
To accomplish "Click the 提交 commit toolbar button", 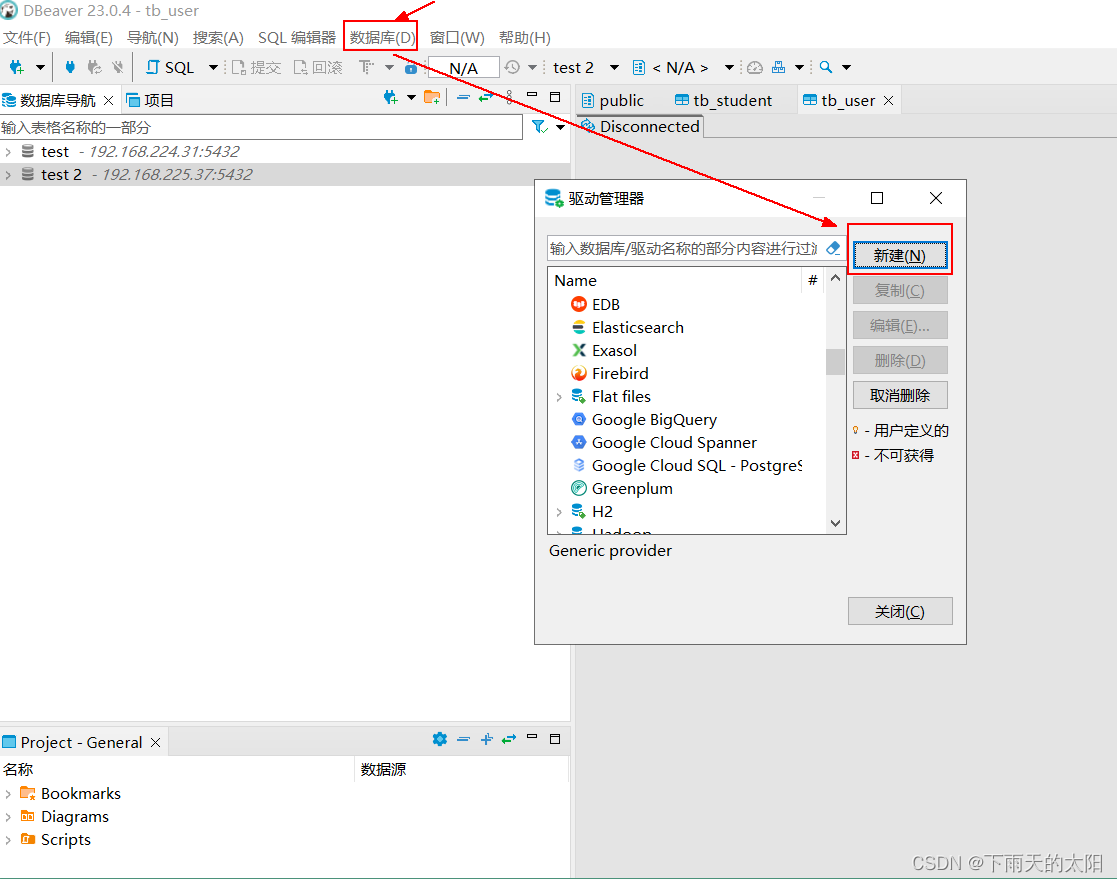I will [256, 68].
